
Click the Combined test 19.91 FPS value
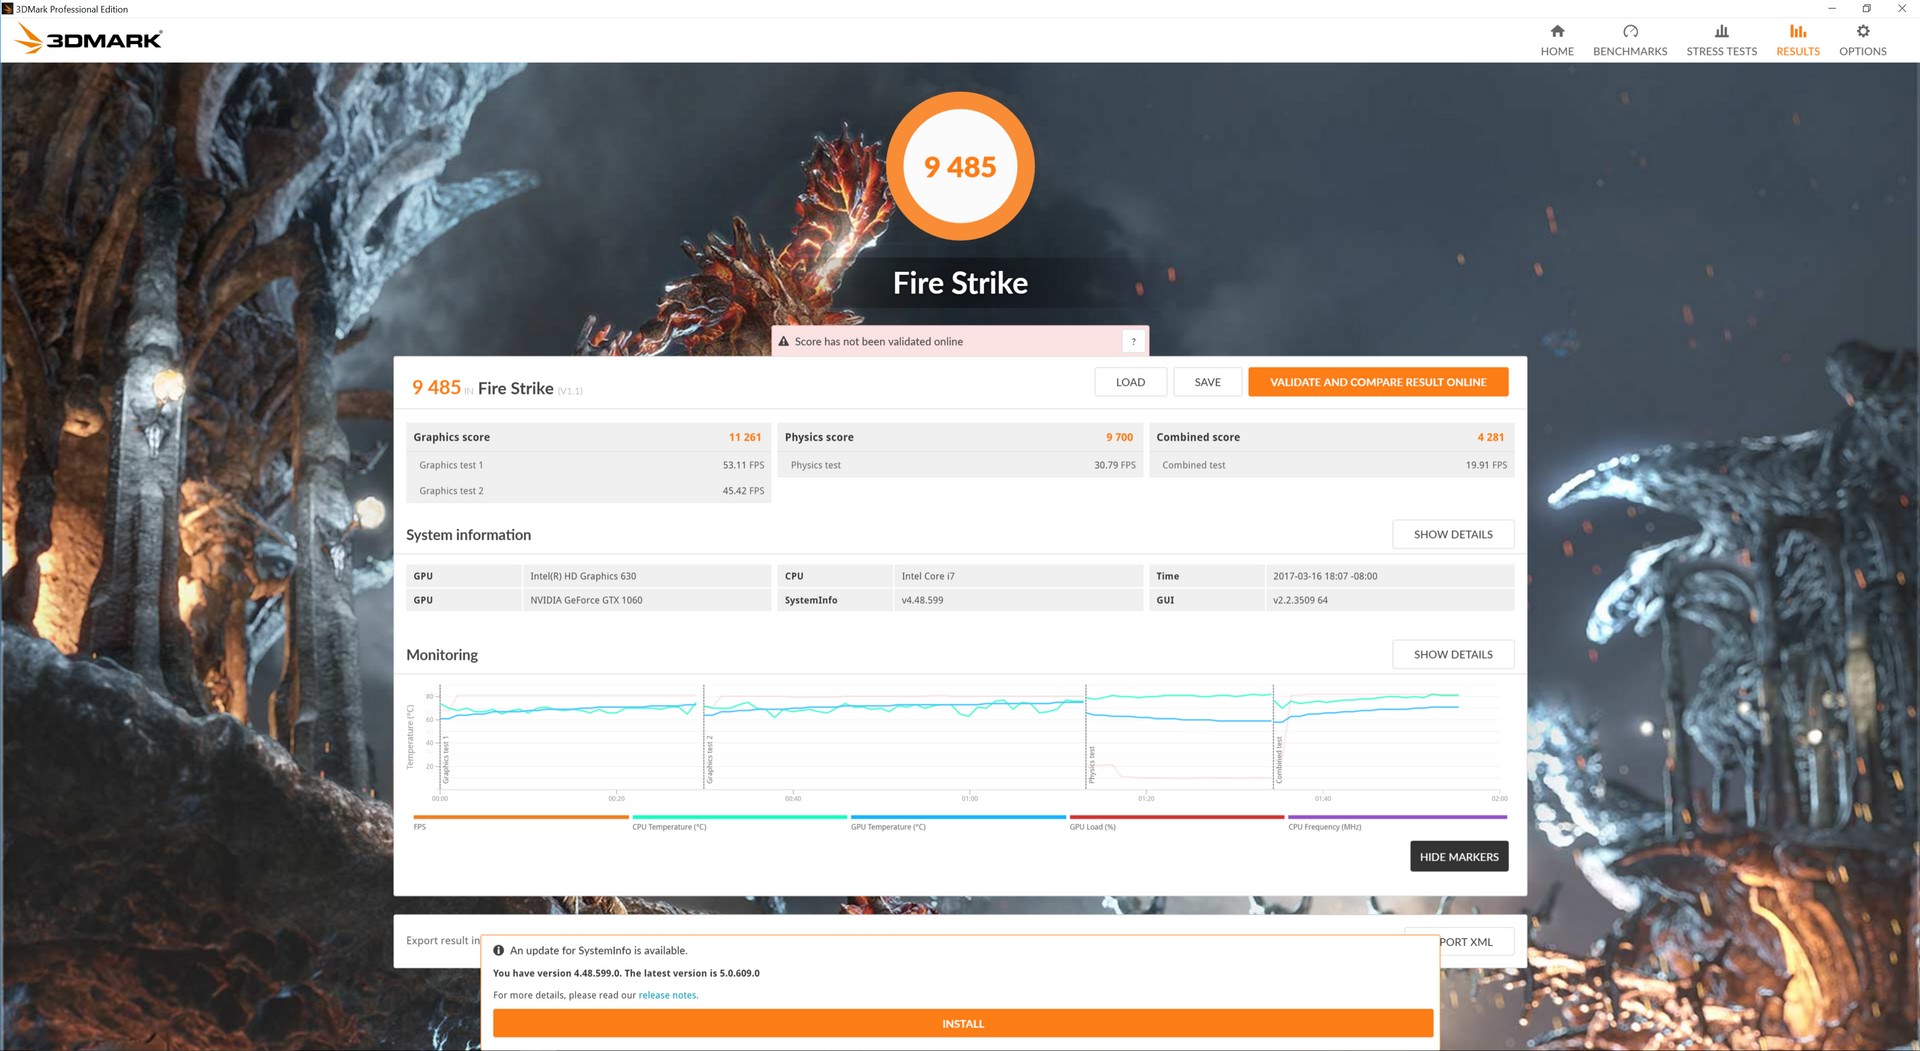[1486, 466]
